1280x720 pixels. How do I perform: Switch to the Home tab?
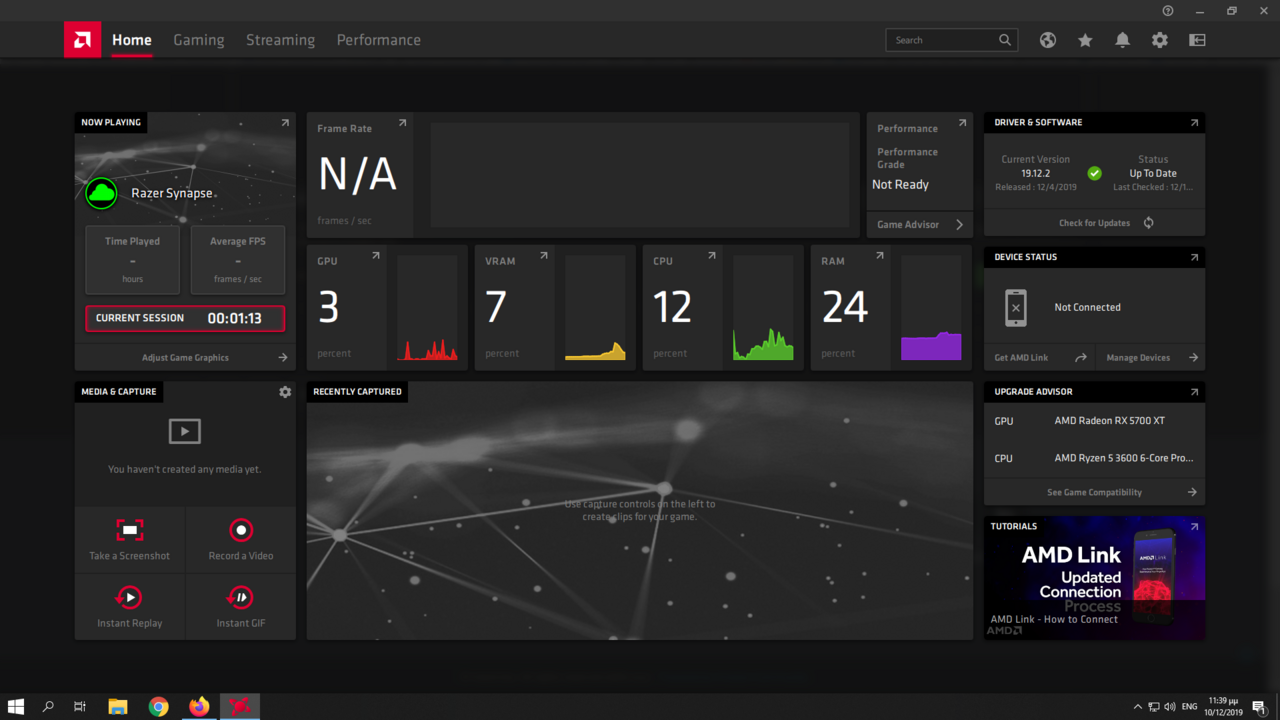pos(132,40)
